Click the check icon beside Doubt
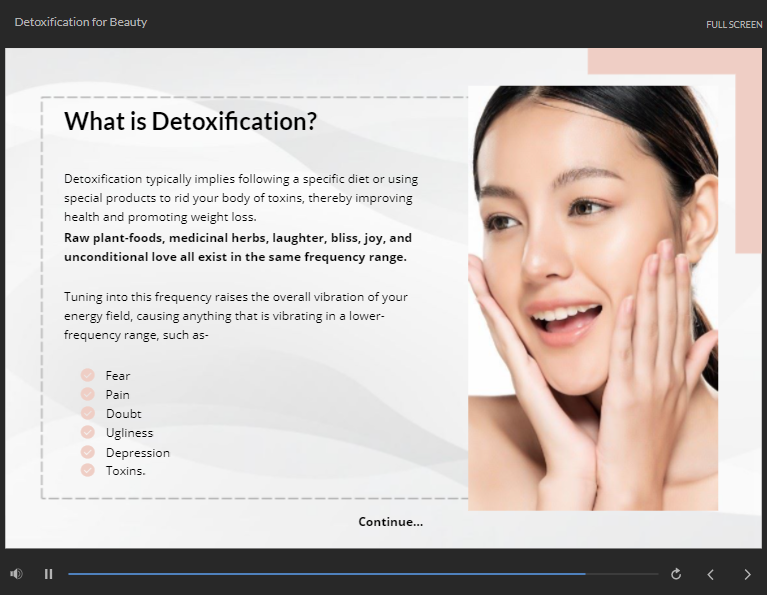The height and width of the screenshot is (595, 767). pyautogui.click(x=87, y=413)
